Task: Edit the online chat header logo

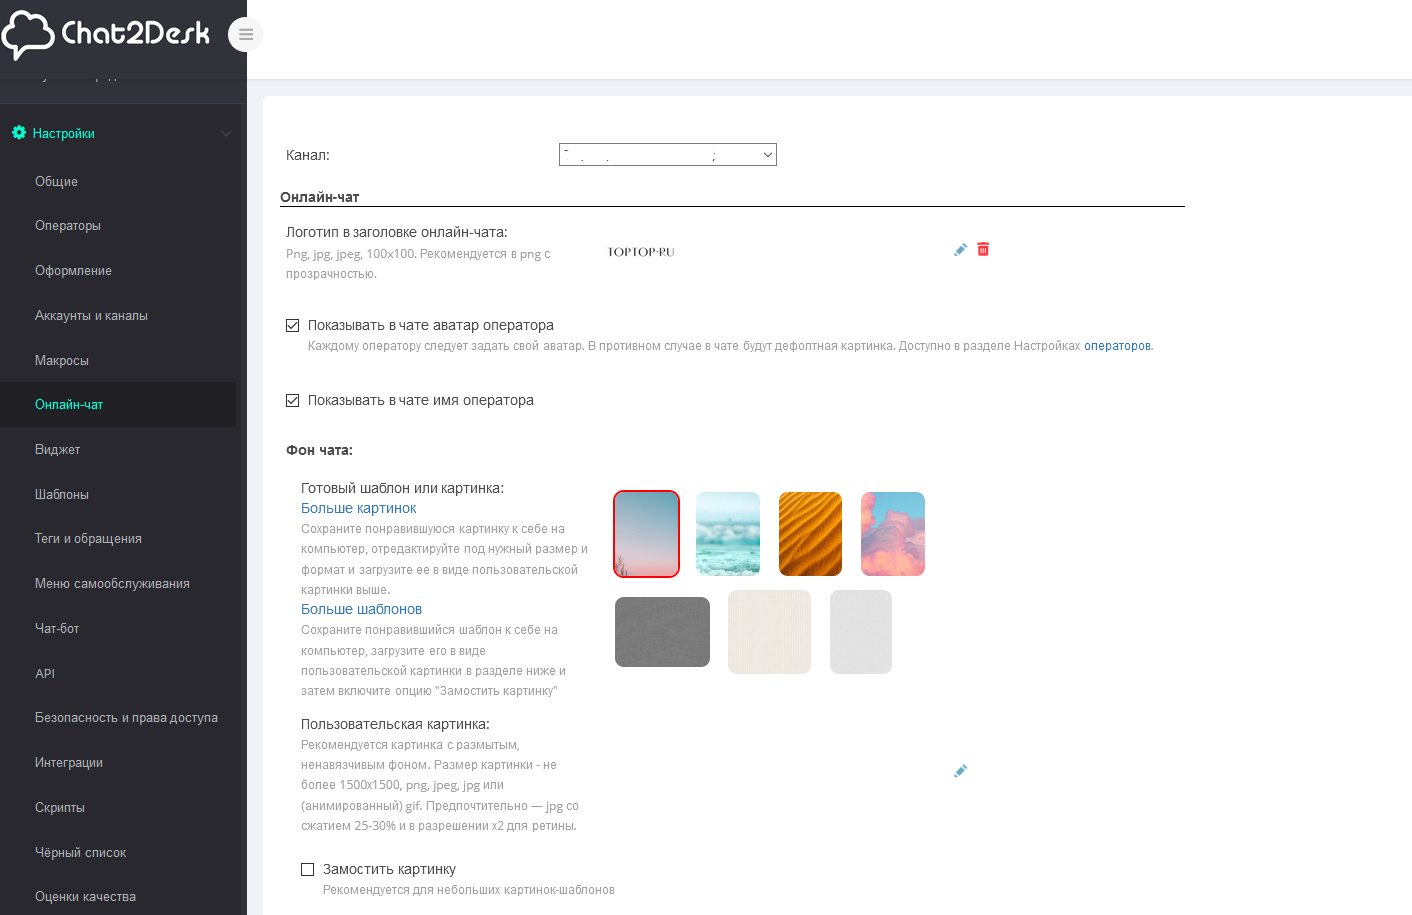Action: (x=960, y=250)
